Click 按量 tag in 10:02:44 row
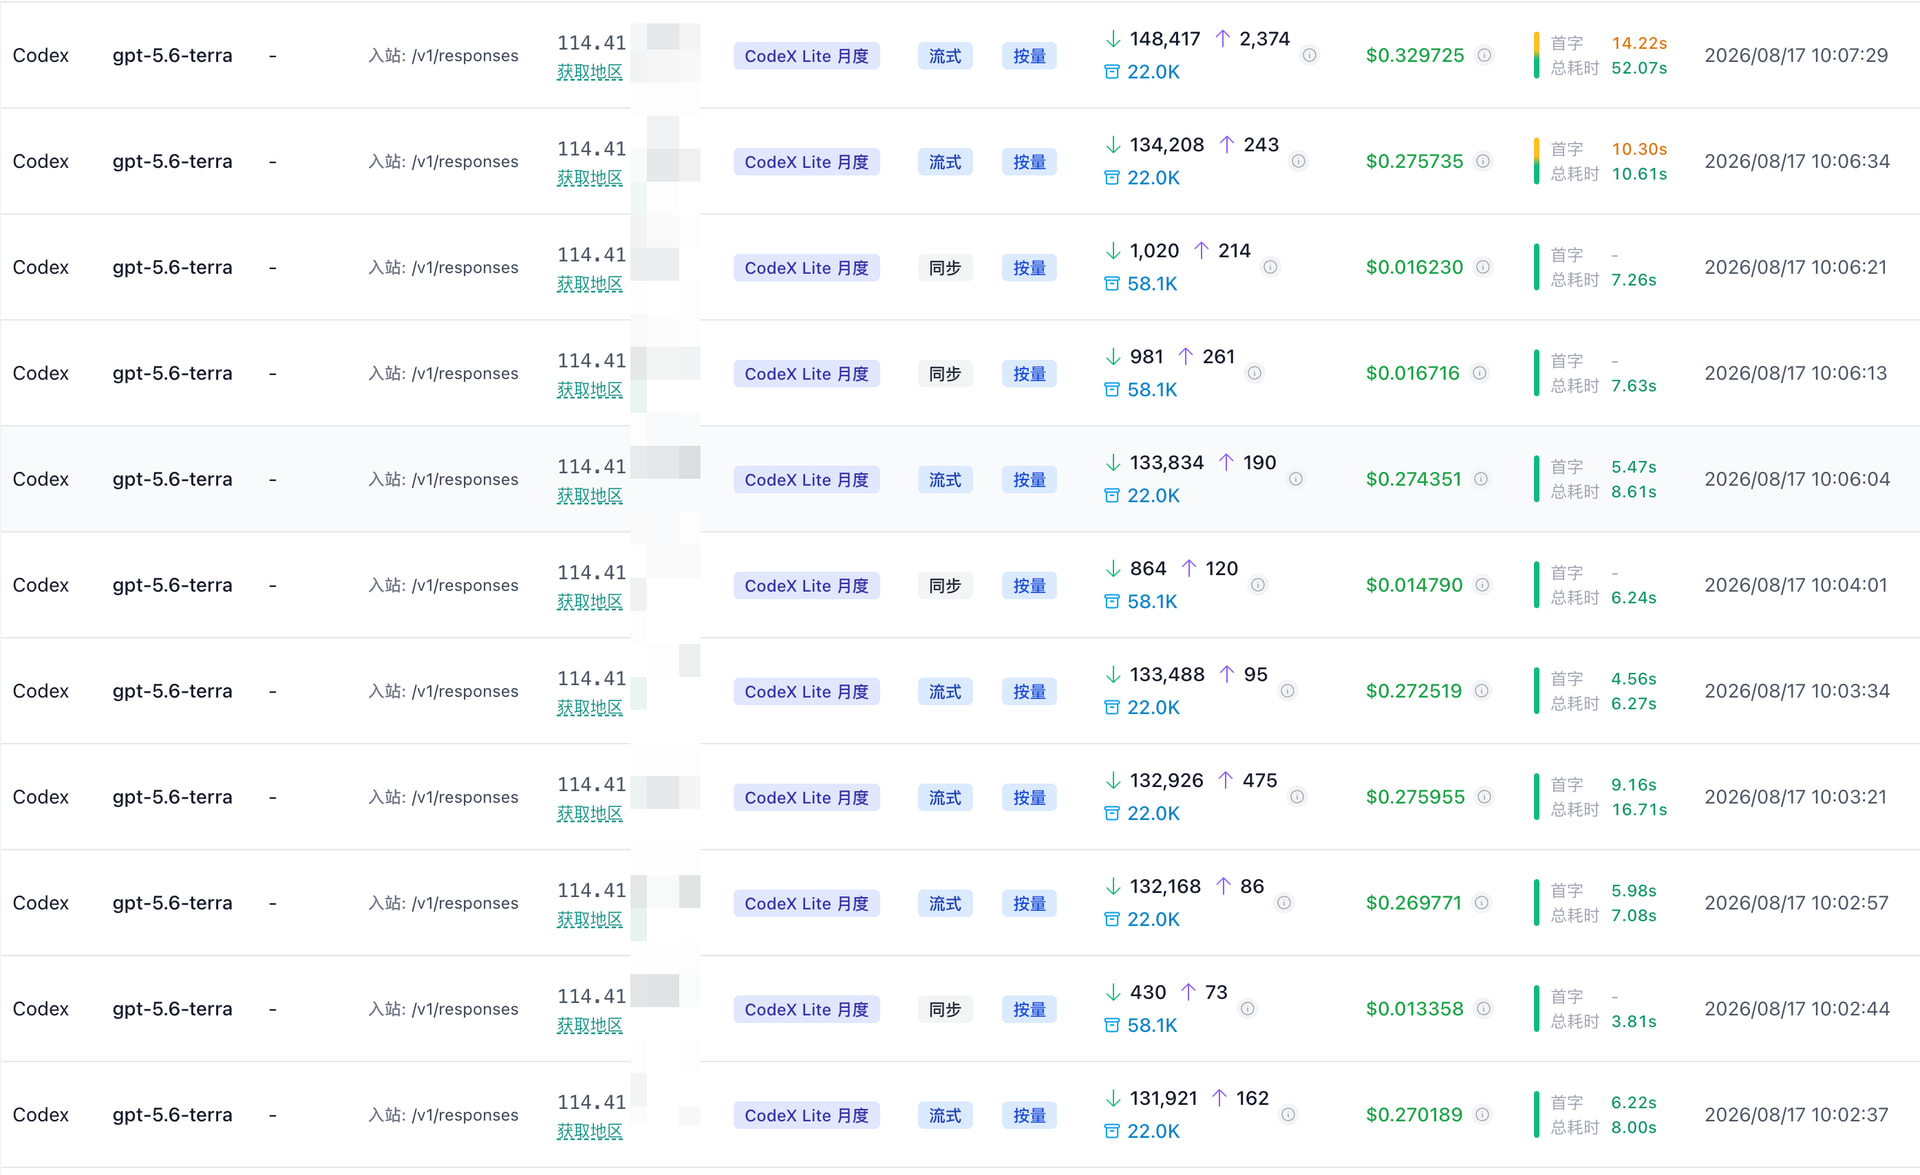This screenshot has height=1175, width=1920. click(1029, 1010)
